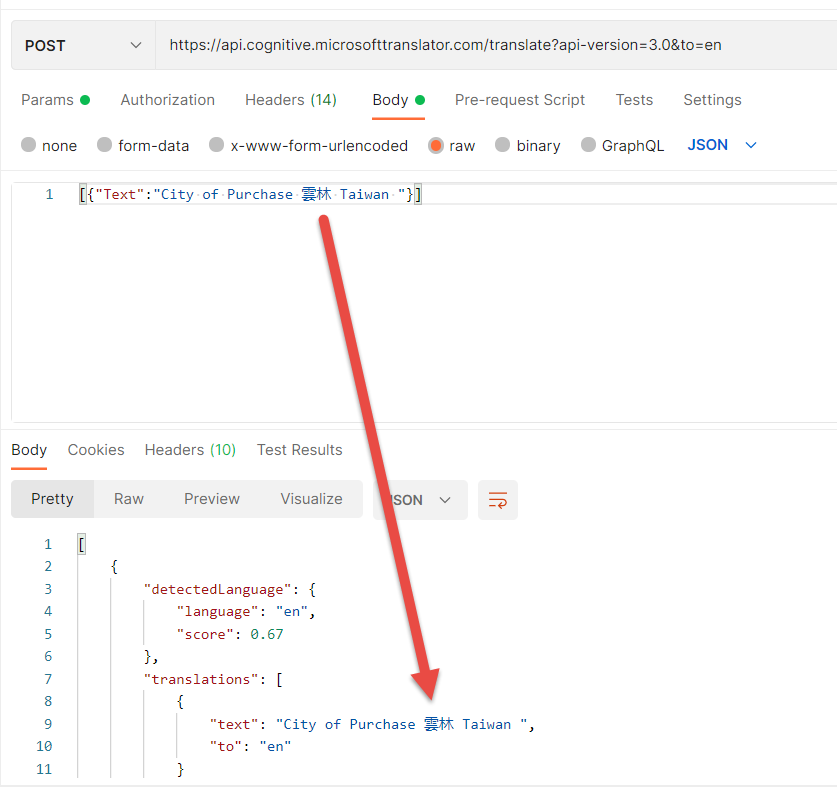Open response Headers (10) tab

point(190,450)
